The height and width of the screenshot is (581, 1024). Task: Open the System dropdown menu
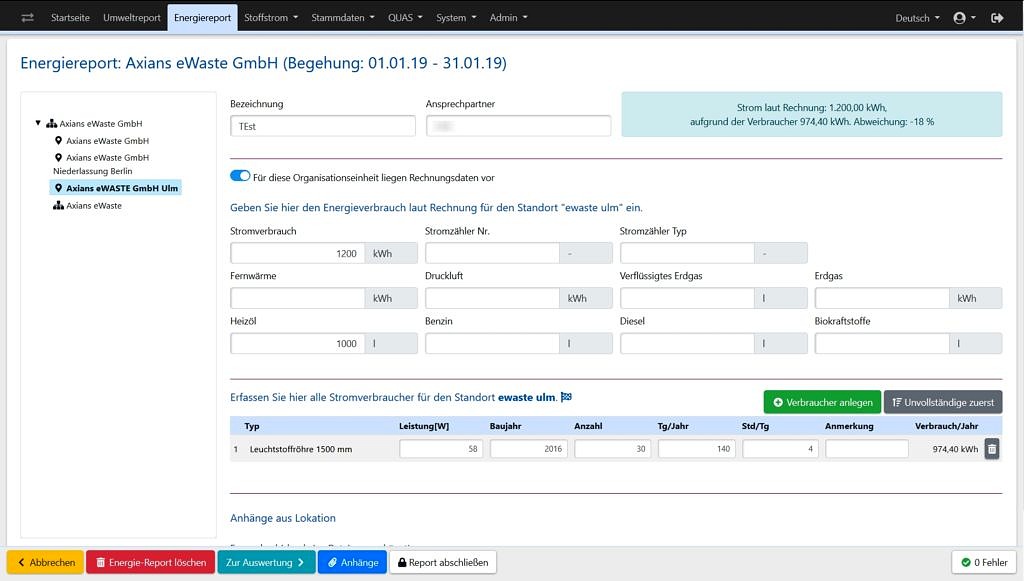(456, 18)
